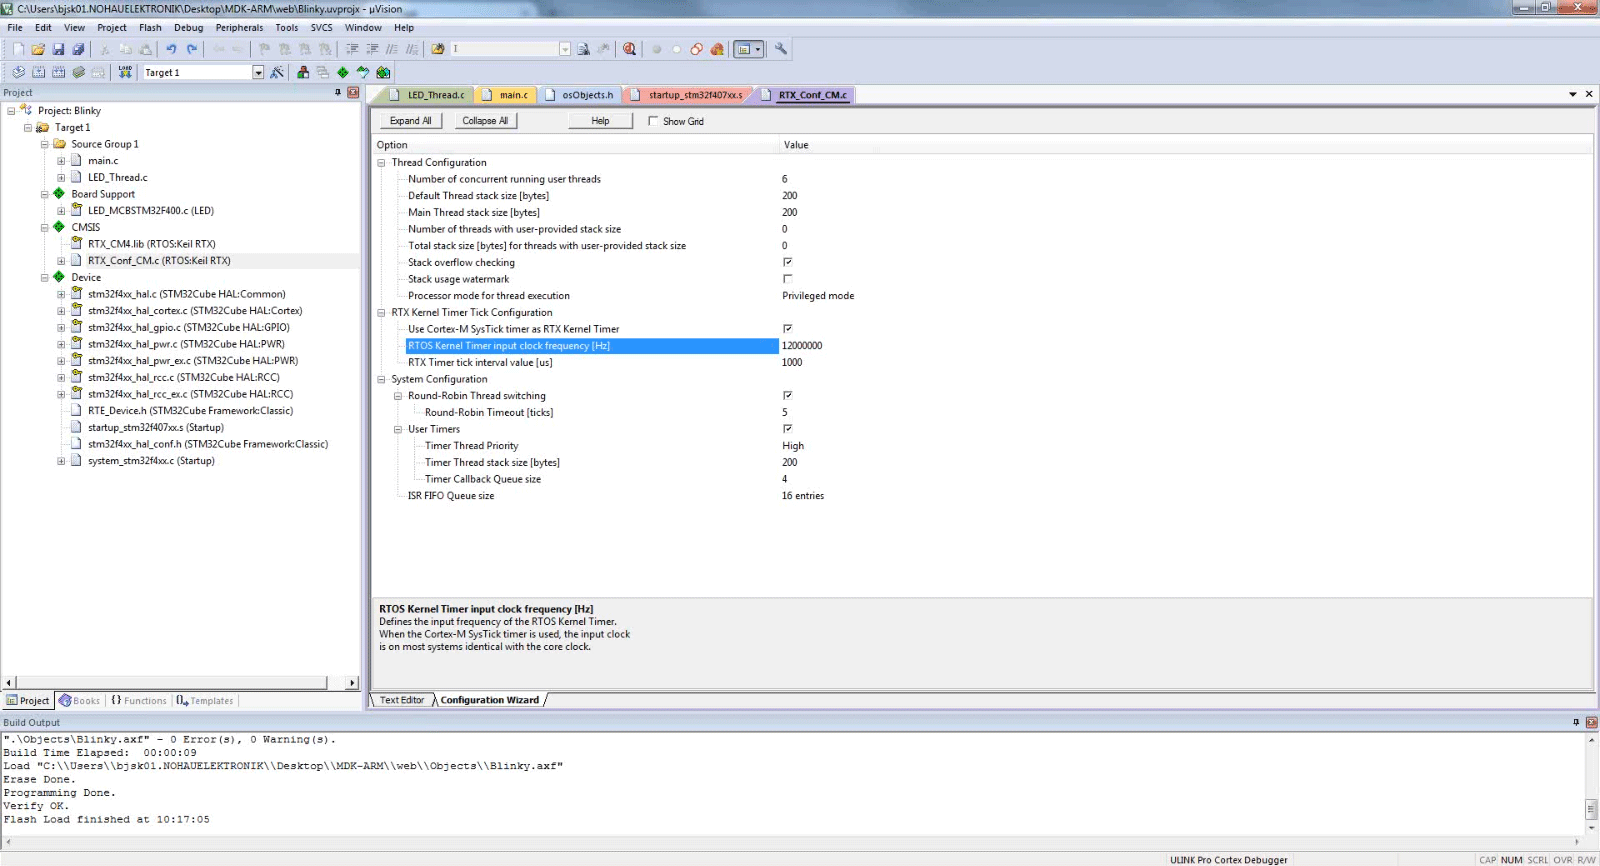Click the Select Software Packs icon
The width and height of the screenshot is (1600, 866).
click(363, 72)
